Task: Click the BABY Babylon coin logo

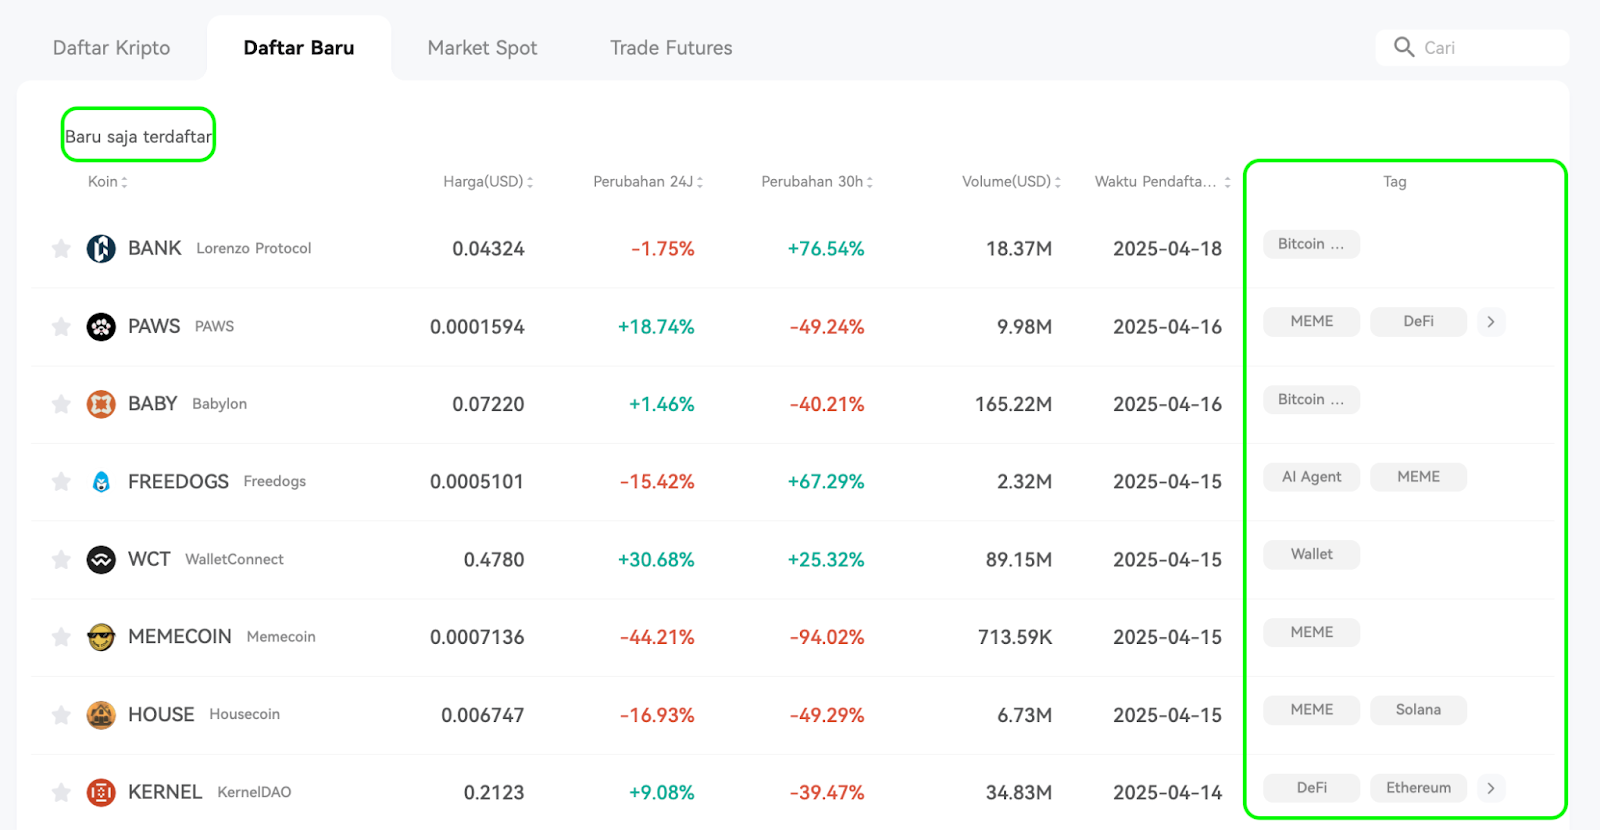Action: click(x=101, y=404)
